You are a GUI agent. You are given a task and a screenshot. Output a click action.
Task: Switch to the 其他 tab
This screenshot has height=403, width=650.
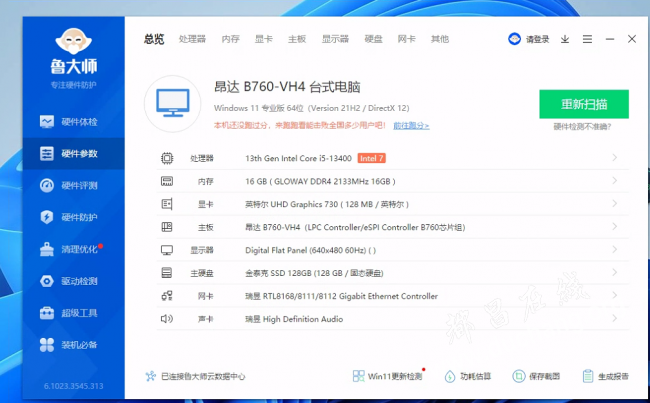(x=440, y=39)
